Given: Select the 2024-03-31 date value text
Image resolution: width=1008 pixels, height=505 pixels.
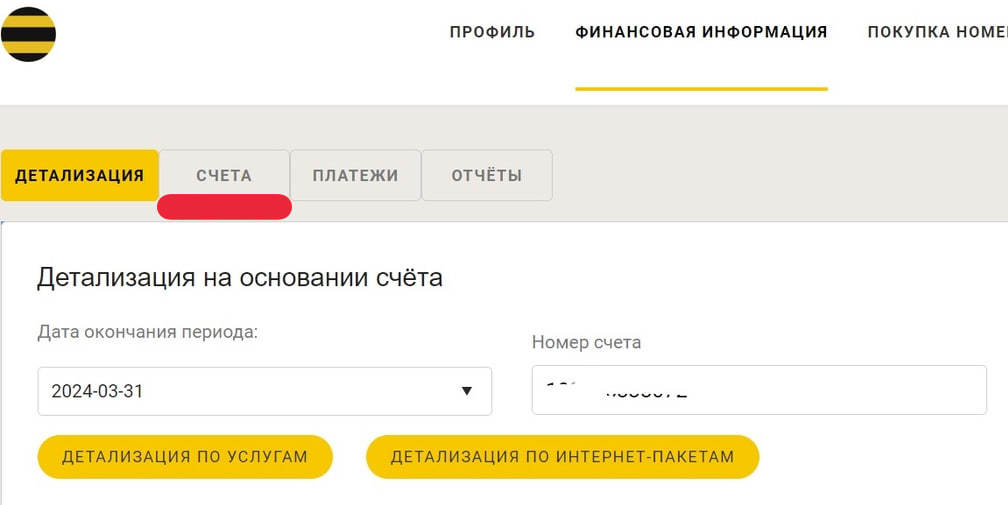Looking at the screenshot, I should [x=97, y=391].
